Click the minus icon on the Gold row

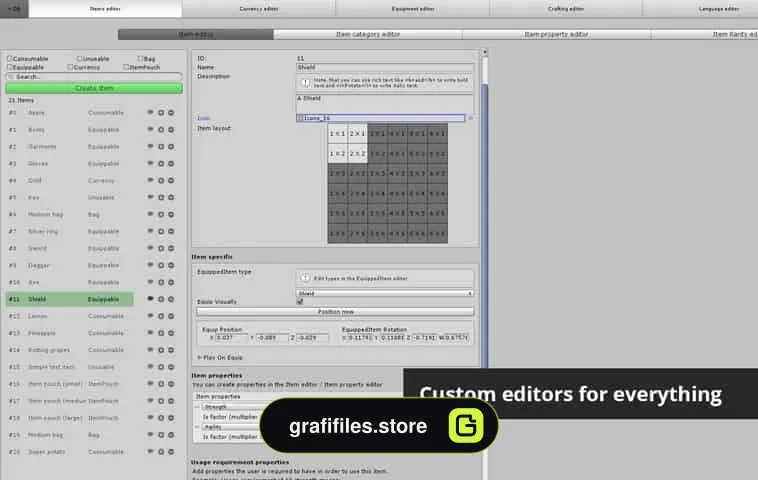coord(171,180)
